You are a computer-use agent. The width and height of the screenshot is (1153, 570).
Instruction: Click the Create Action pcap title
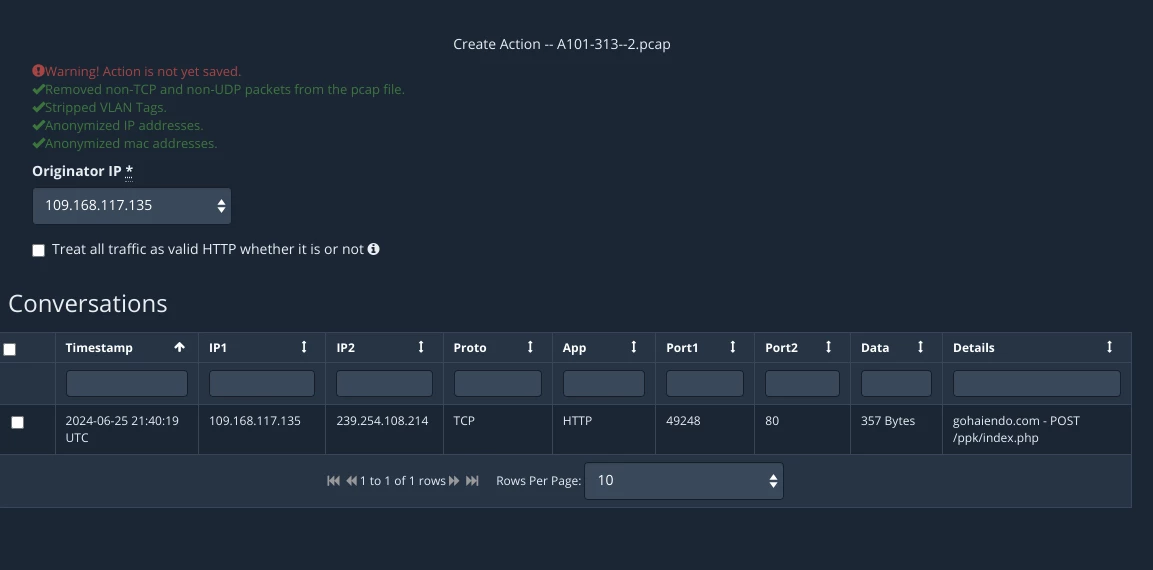click(562, 44)
